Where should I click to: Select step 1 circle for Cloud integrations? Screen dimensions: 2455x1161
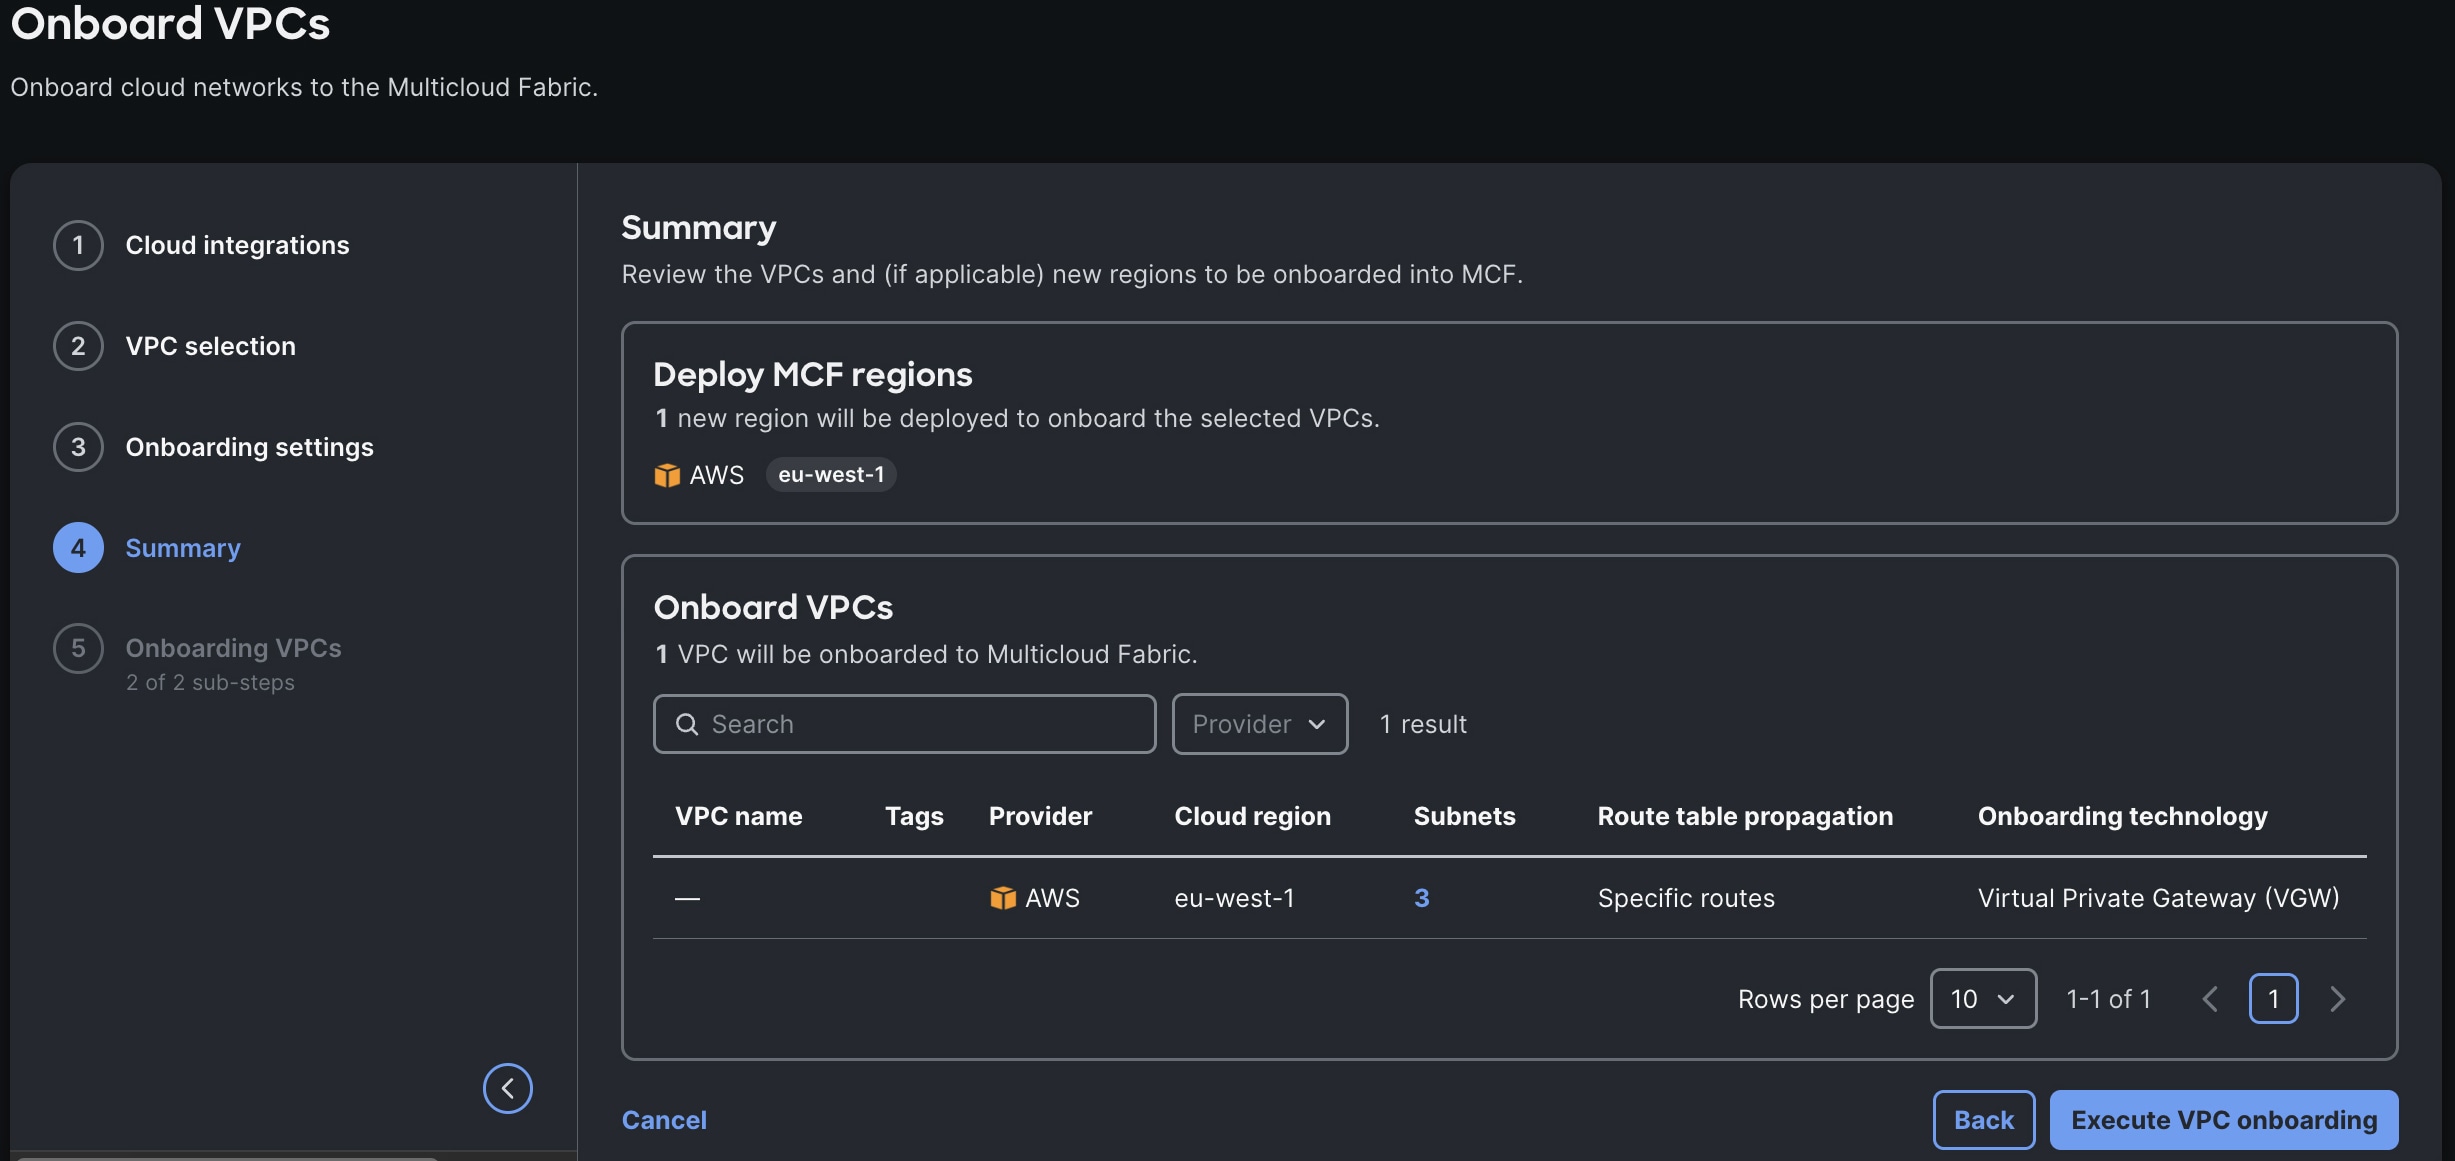(78, 245)
